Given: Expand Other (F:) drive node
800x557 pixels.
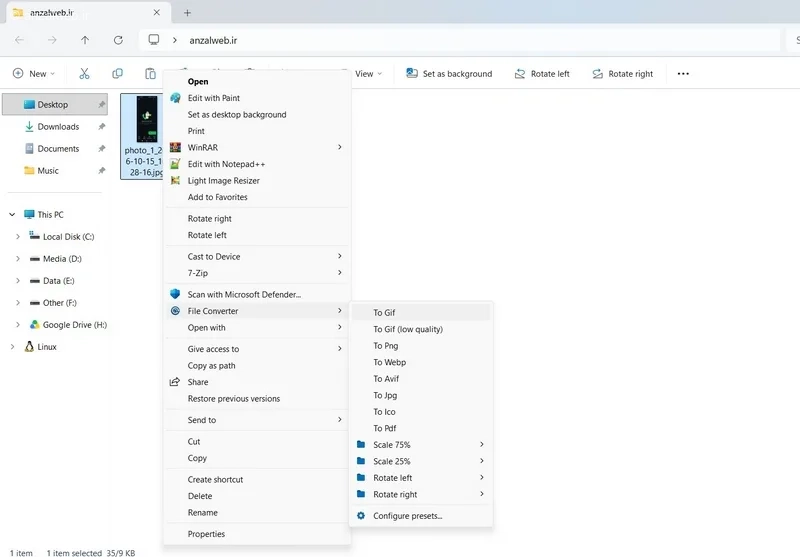Looking at the screenshot, I should tap(18, 302).
